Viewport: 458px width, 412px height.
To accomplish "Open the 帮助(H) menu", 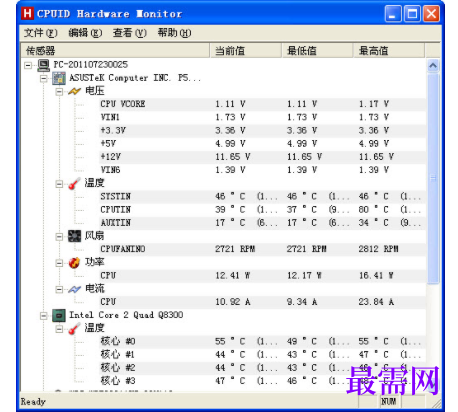I will 174,33.
